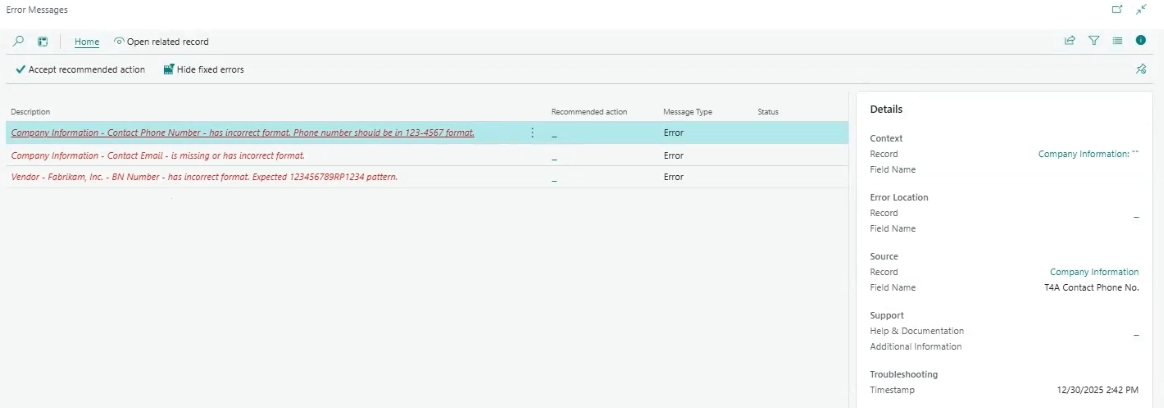
Task: Click the collapse page arrows icon
Action: [1141, 9]
